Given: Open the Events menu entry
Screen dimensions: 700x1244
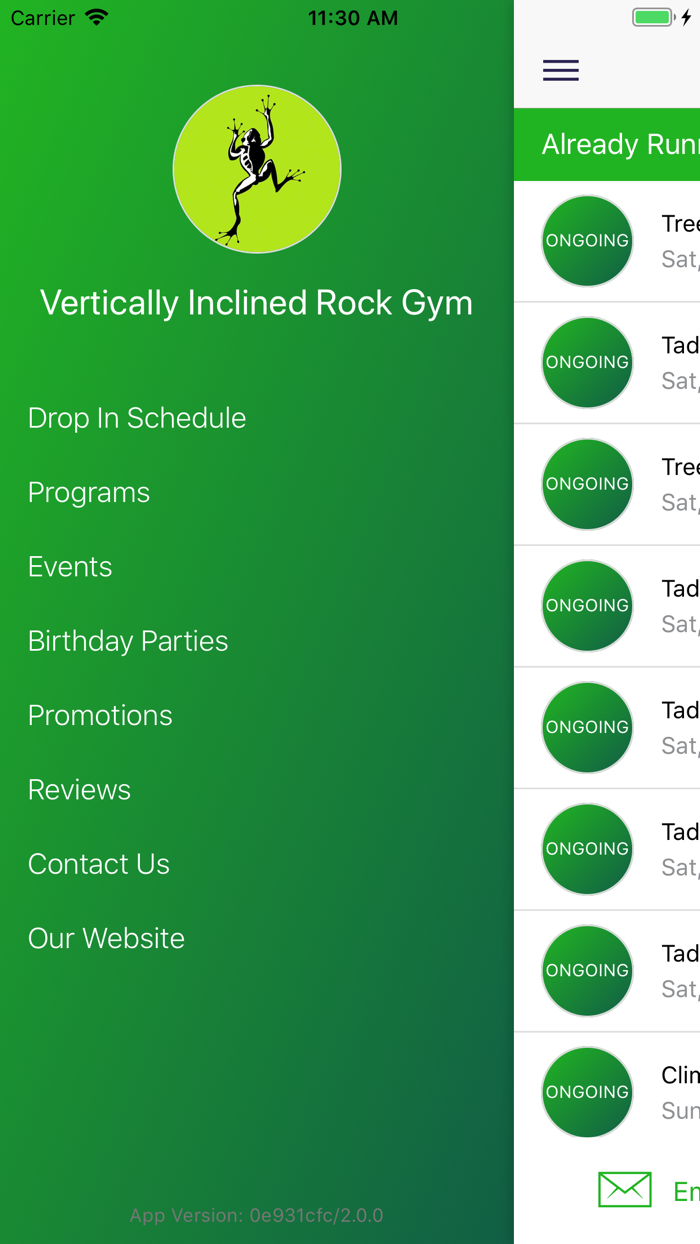Looking at the screenshot, I should click(x=70, y=566).
